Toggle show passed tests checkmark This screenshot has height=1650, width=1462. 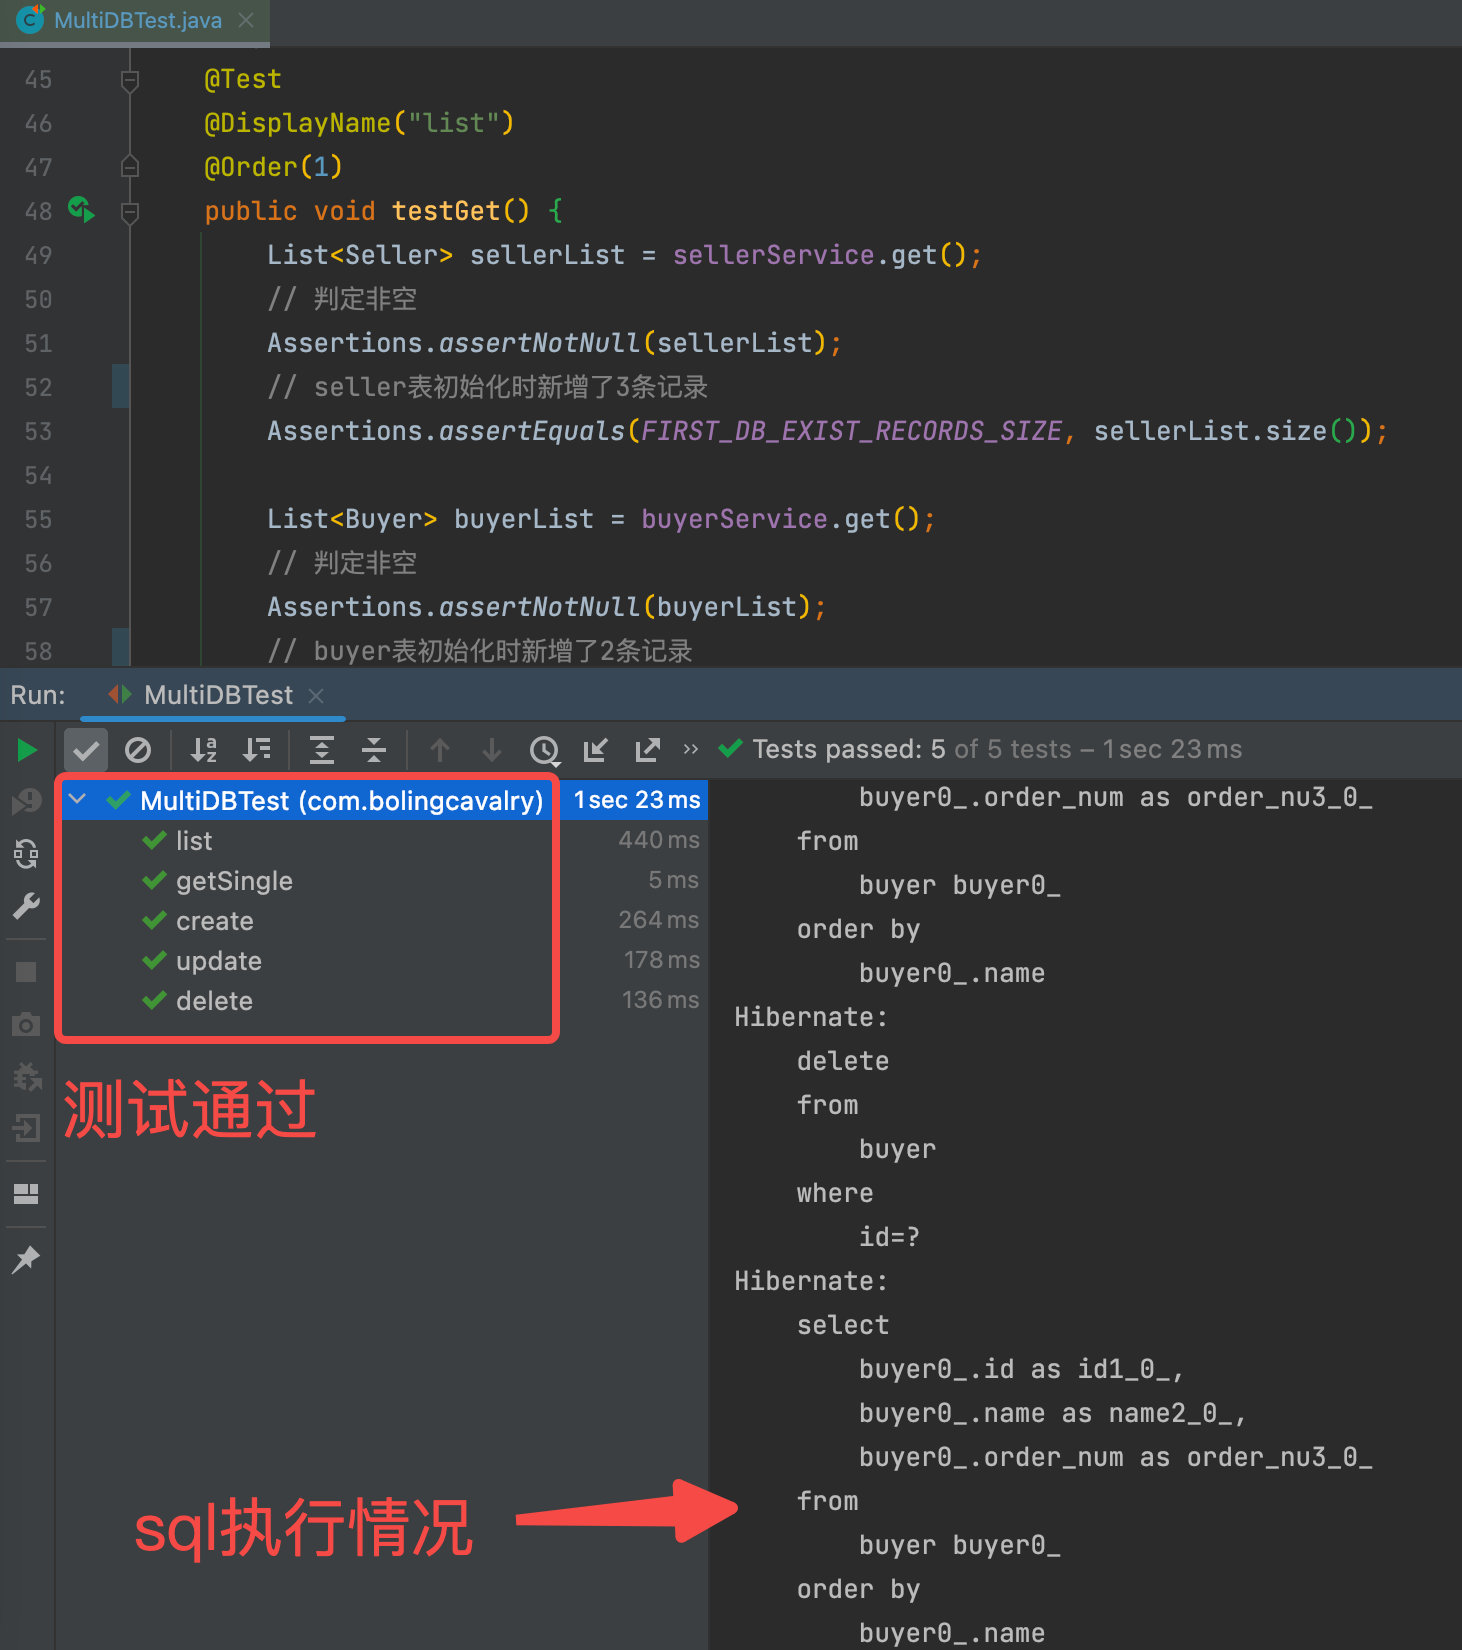pos(86,750)
